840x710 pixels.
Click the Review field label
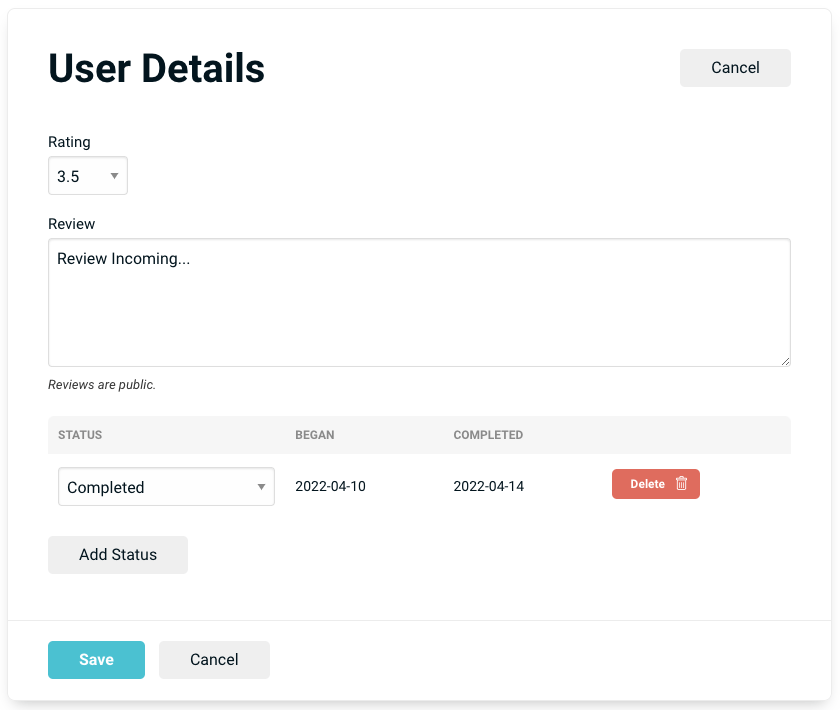72,224
